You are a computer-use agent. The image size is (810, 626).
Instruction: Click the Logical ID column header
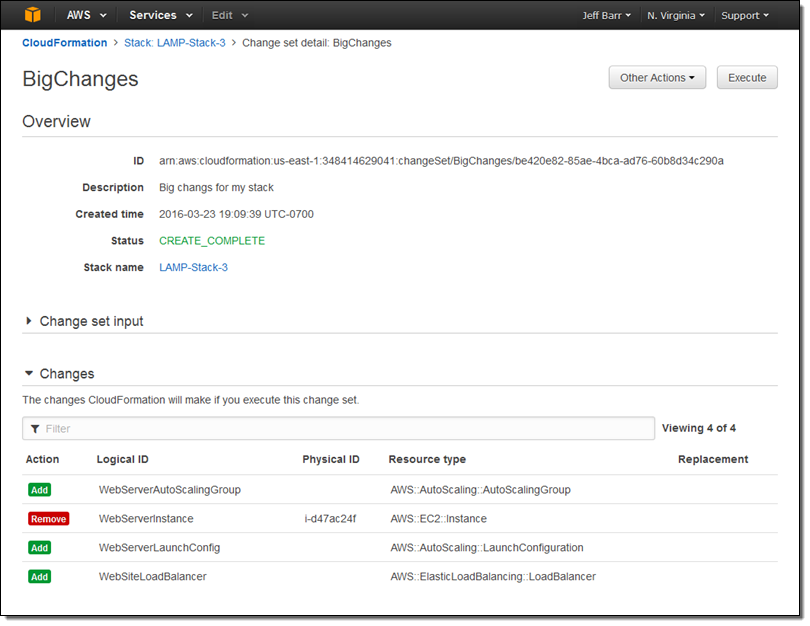pos(122,460)
